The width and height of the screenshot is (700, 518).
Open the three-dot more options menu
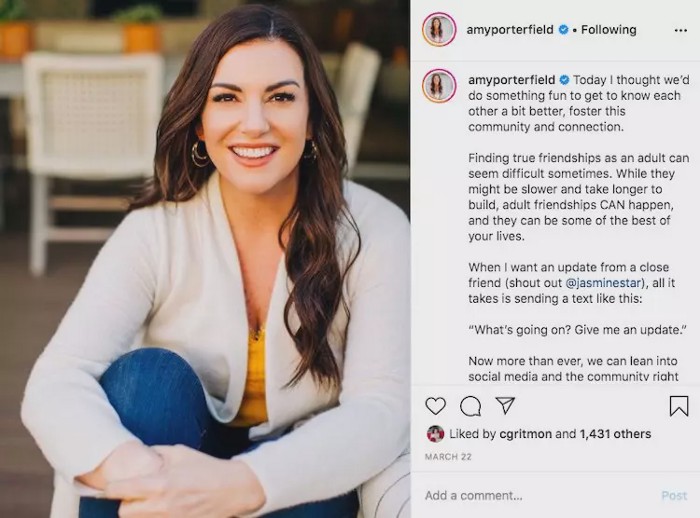(680, 30)
